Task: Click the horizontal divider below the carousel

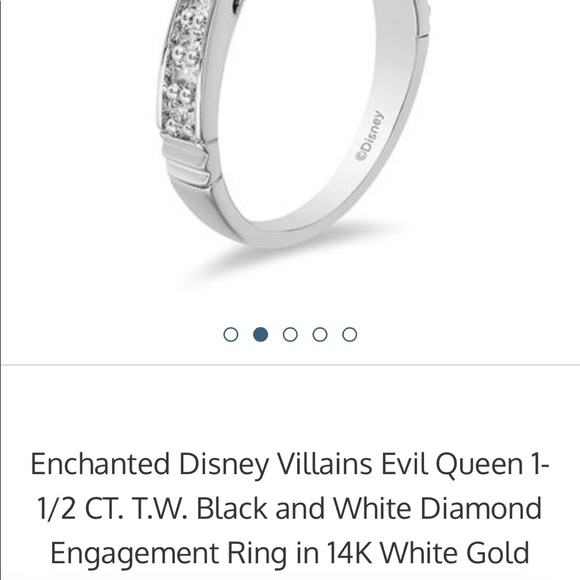Action: [291, 365]
